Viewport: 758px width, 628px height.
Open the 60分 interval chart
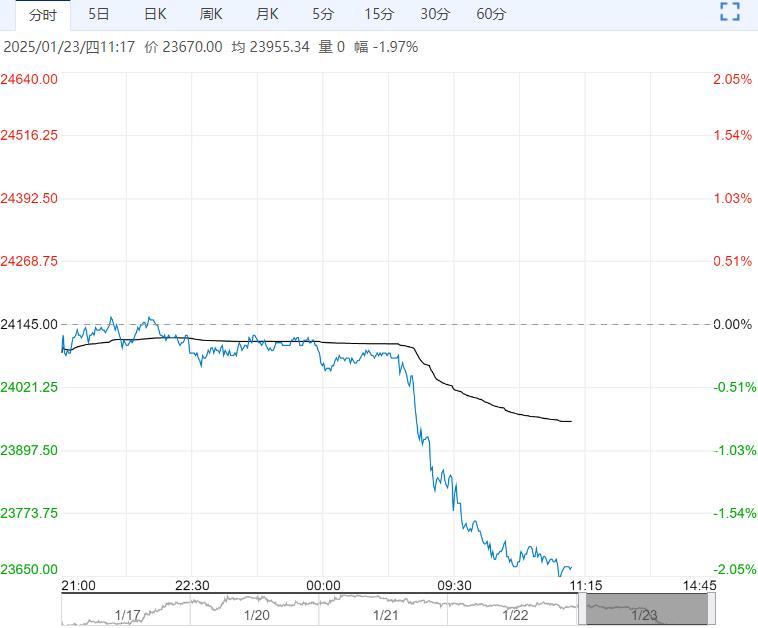491,14
